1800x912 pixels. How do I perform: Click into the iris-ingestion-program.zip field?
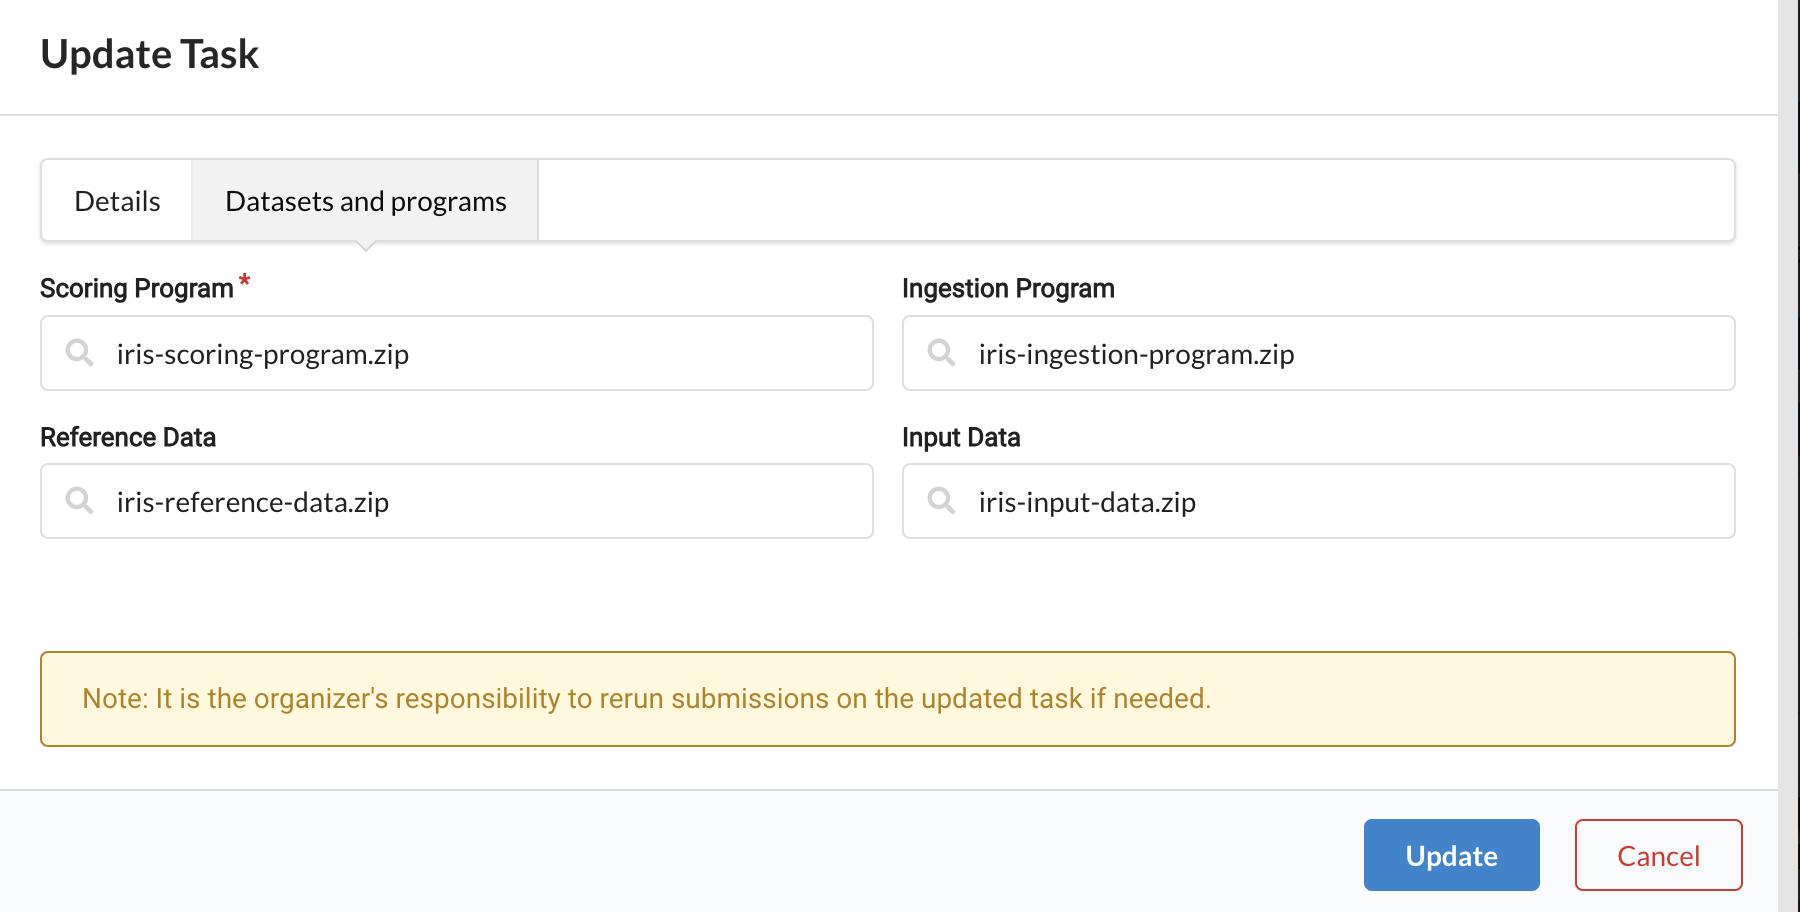(x=1340, y=354)
